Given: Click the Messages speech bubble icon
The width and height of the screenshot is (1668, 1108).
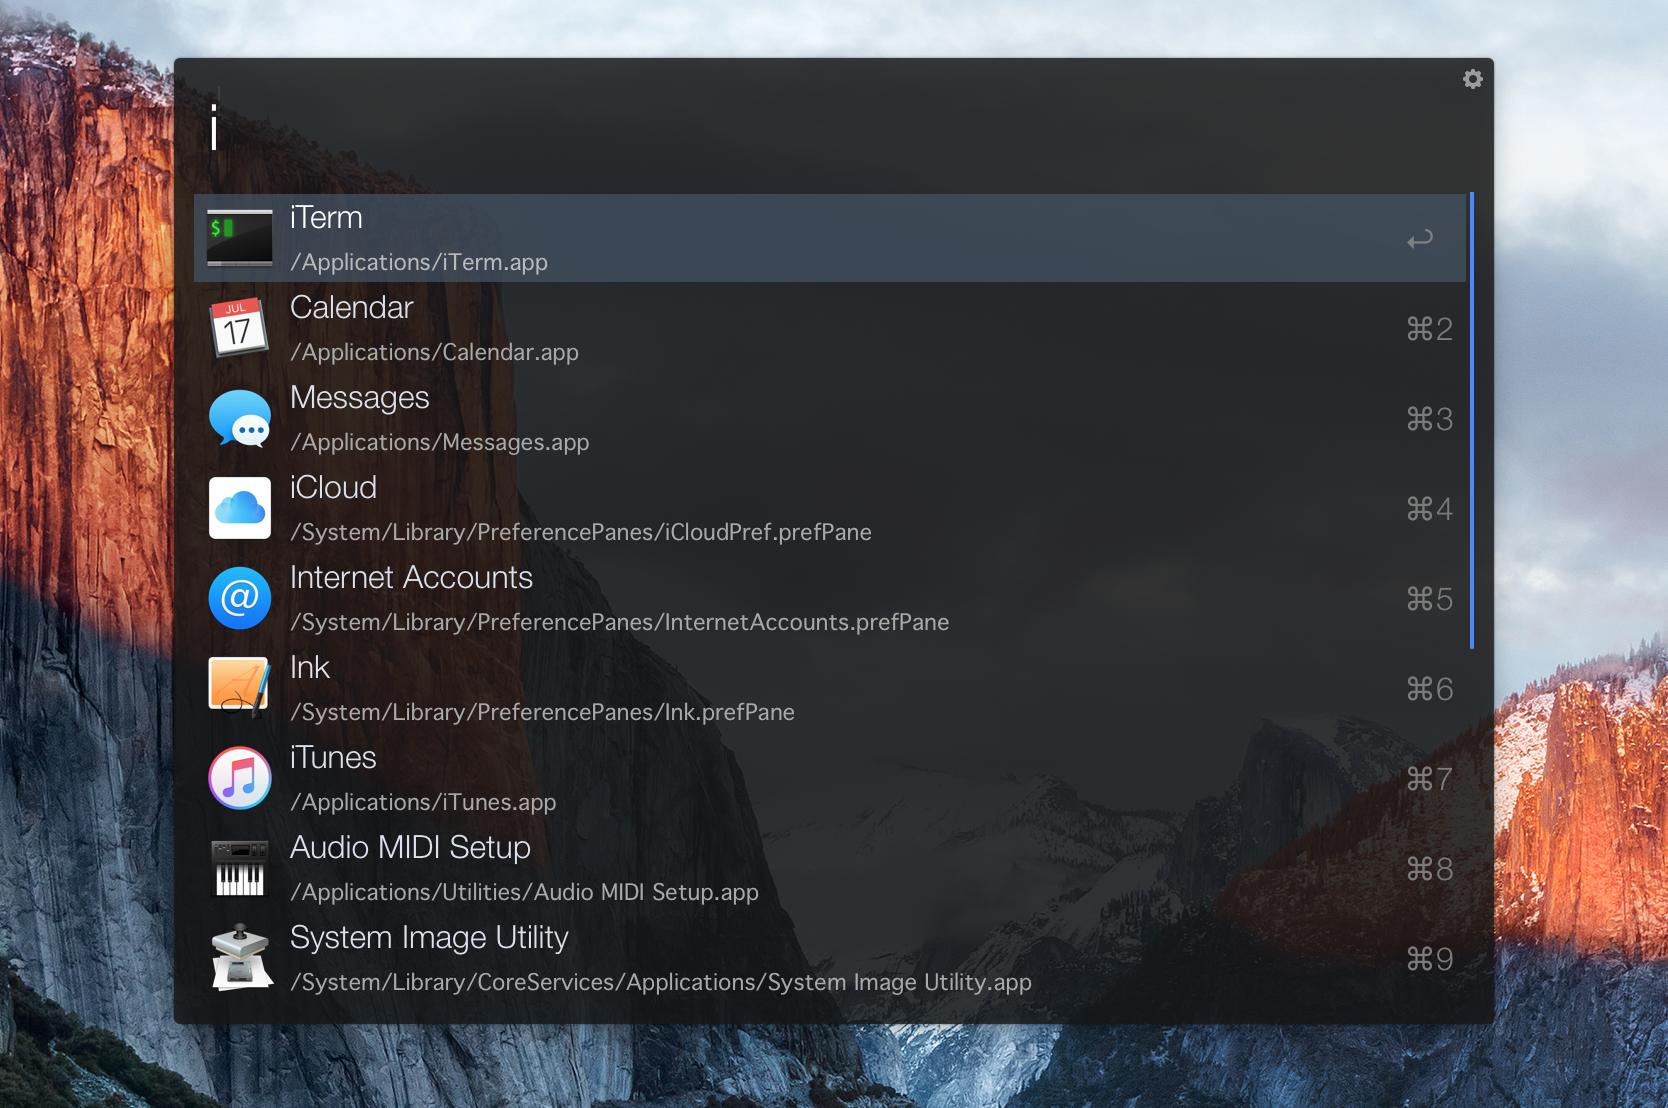Looking at the screenshot, I should pos(240,418).
